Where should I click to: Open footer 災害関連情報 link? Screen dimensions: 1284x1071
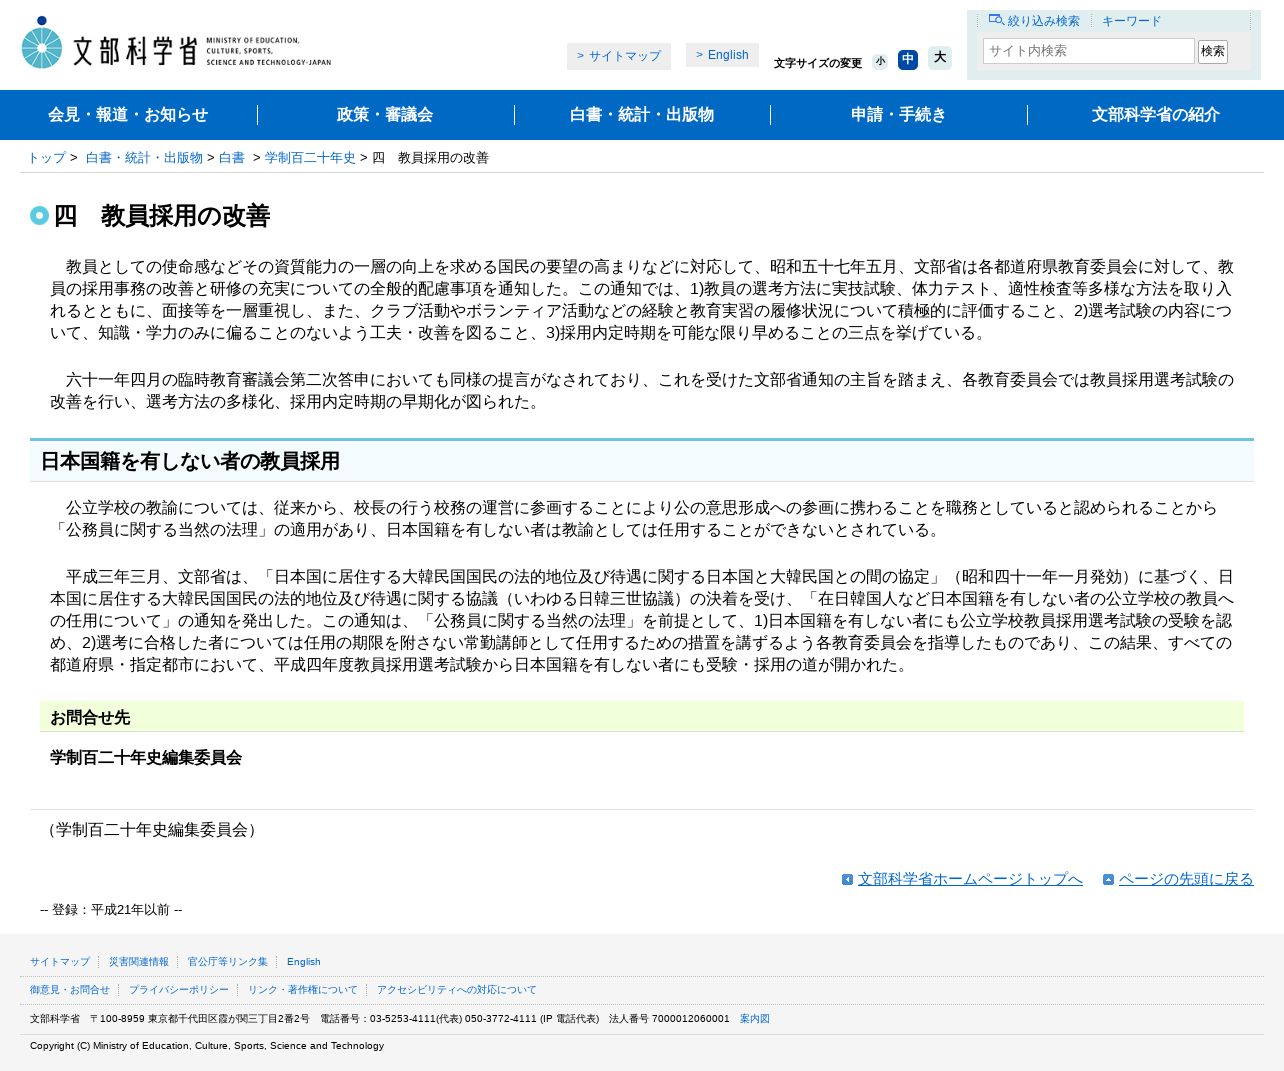point(139,962)
